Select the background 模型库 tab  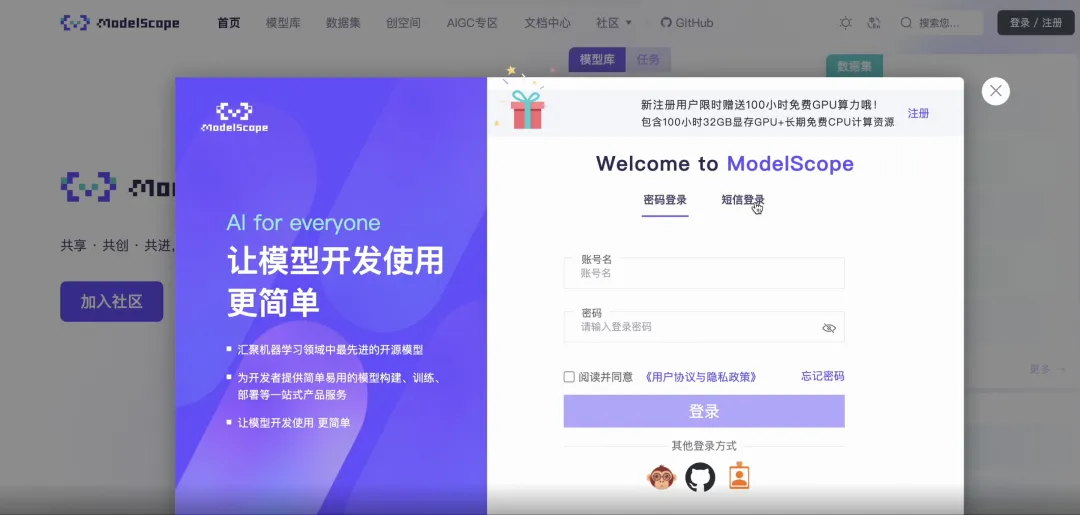click(596, 60)
